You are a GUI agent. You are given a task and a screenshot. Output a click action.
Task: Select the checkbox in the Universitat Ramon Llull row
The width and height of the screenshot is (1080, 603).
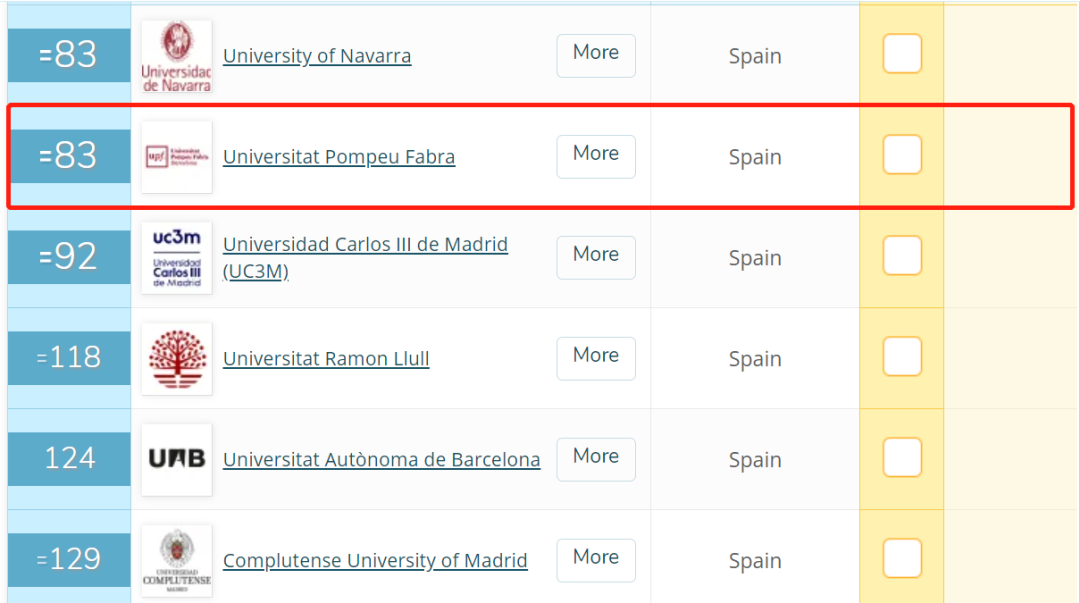902,356
